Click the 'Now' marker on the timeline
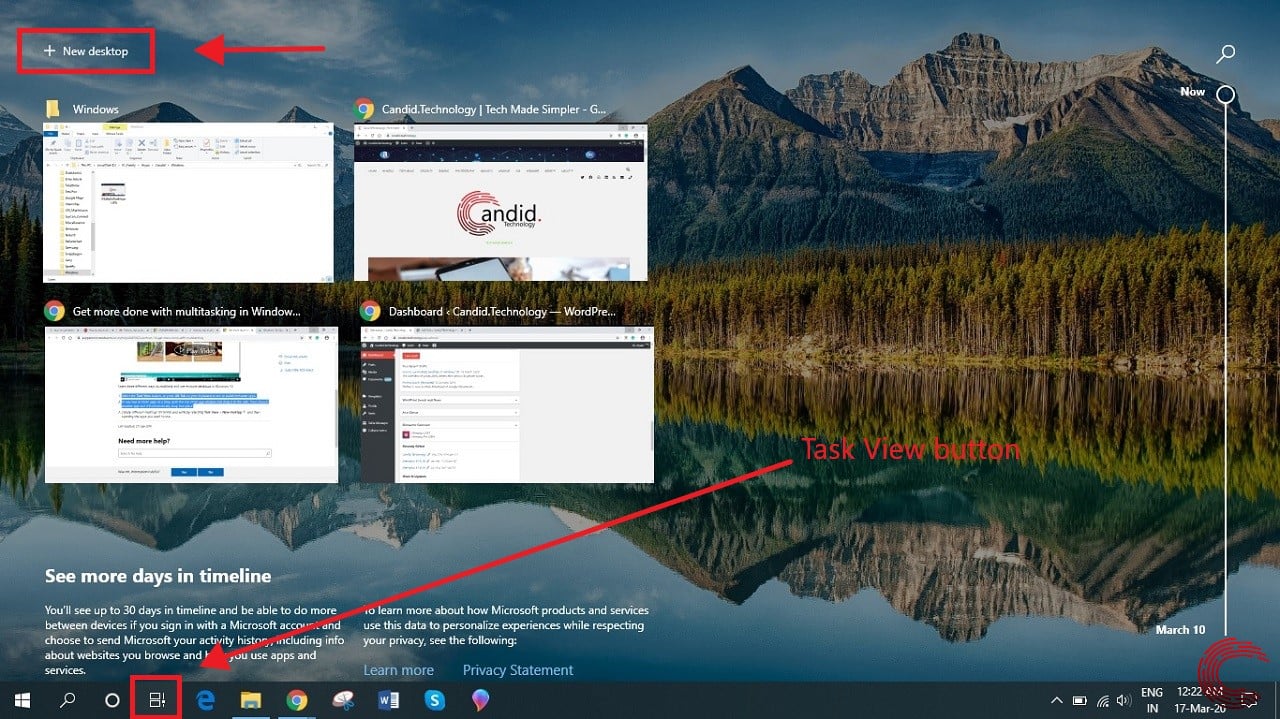This screenshot has width=1280, height=719. 1225,94
